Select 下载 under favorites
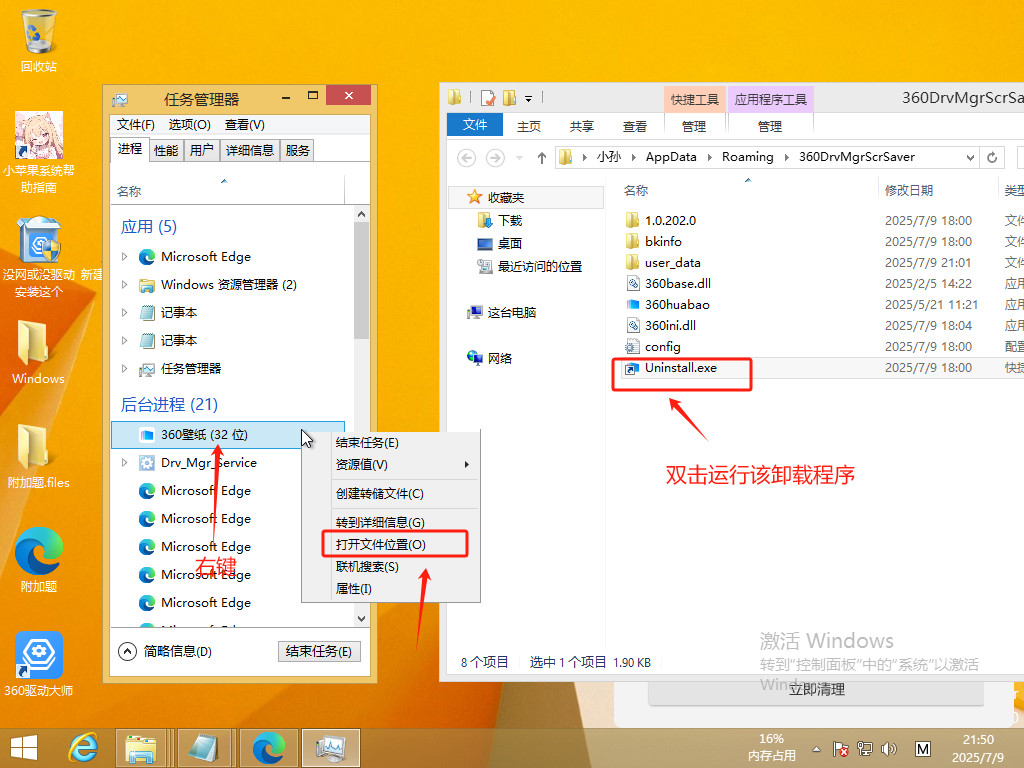The width and height of the screenshot is (1024, 768). [500, 221]
